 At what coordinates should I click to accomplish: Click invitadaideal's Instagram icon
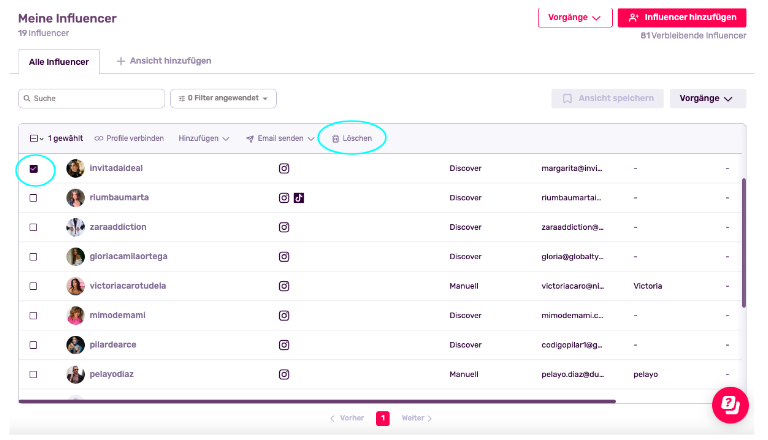pos(284,169)
